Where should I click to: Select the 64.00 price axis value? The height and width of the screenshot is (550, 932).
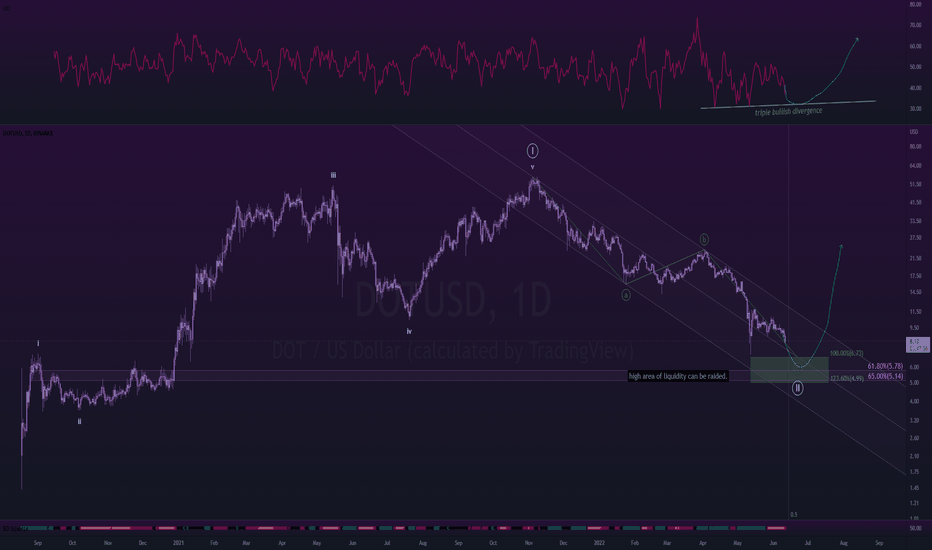(915, 166)
